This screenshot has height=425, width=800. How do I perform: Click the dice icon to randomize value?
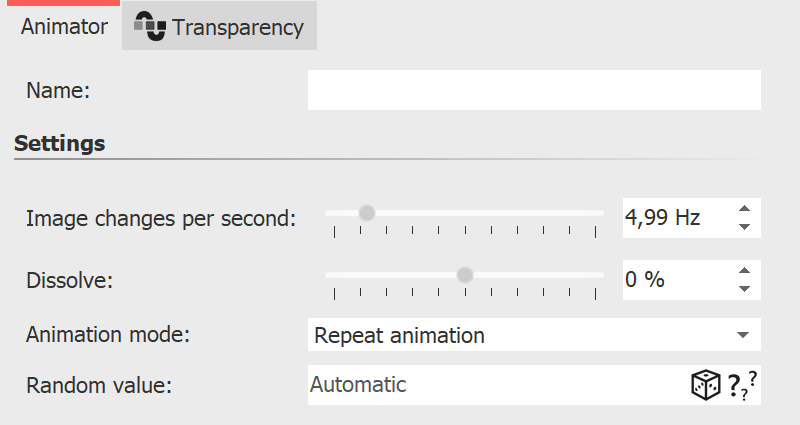pyautogui.click(x=705, y=385)
